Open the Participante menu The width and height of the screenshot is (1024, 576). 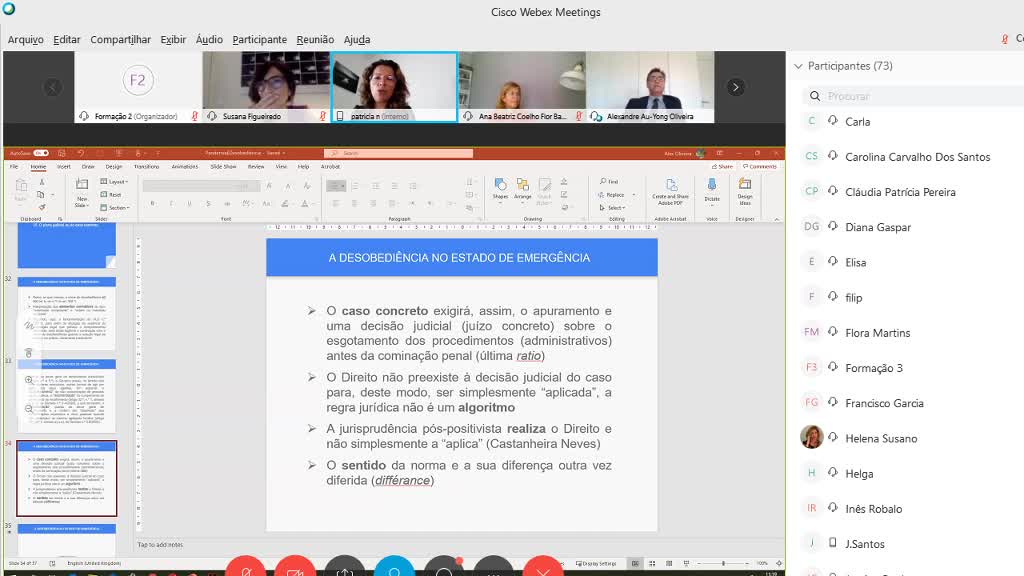coord(259,40)
